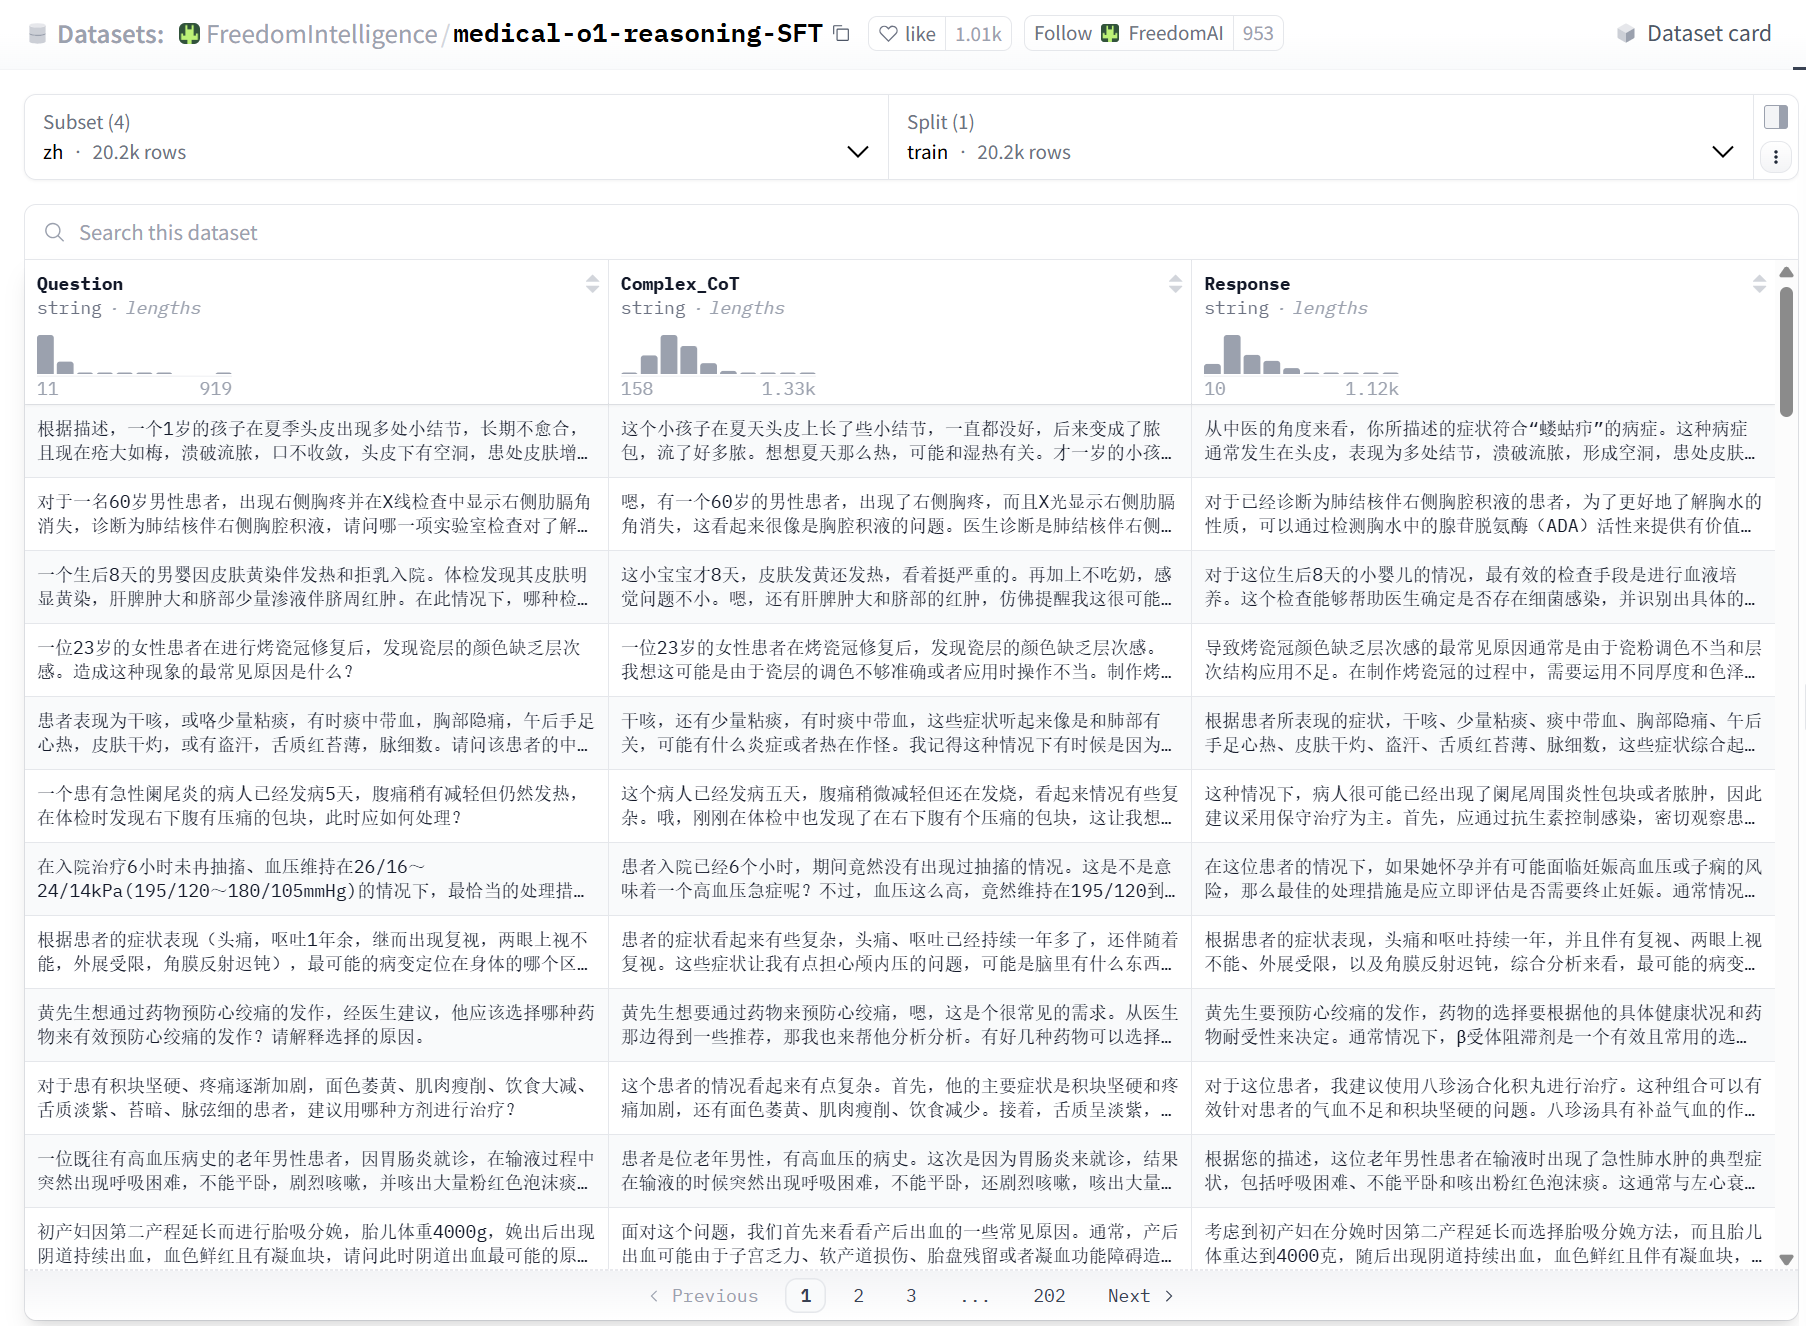Click the Complex_CoT length histogram
Image resolution: width=1806 pixels, height=1326 pixels.
click(718, 355)
